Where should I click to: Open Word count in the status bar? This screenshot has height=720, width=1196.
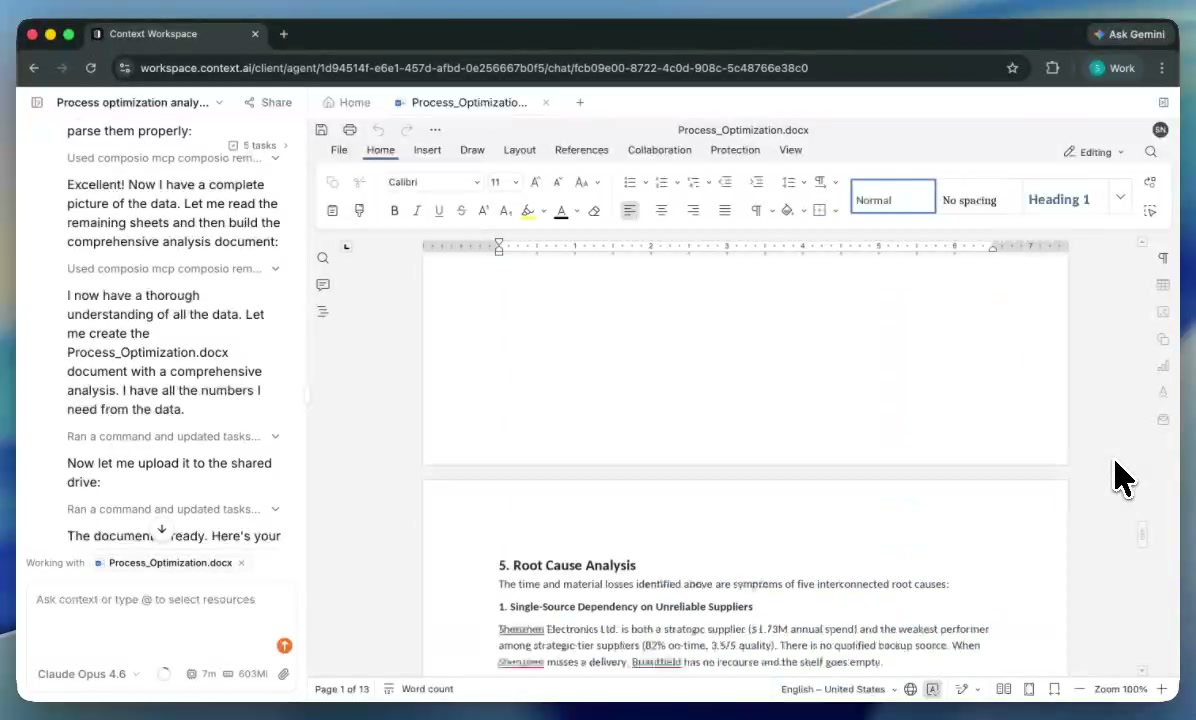(x=418, y=689)
